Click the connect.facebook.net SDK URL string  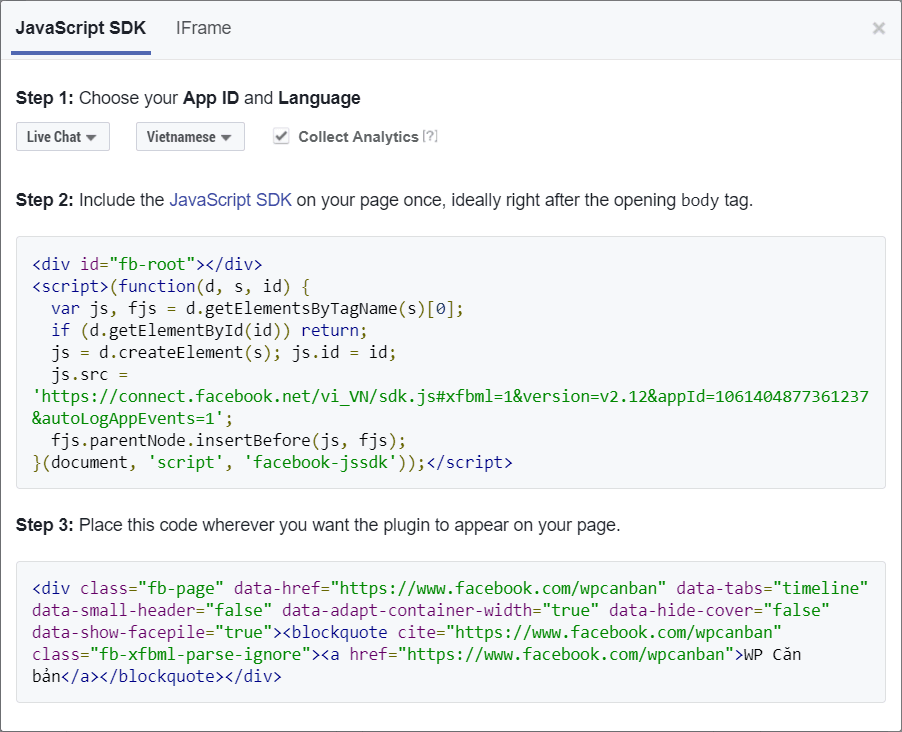(450, 396)
